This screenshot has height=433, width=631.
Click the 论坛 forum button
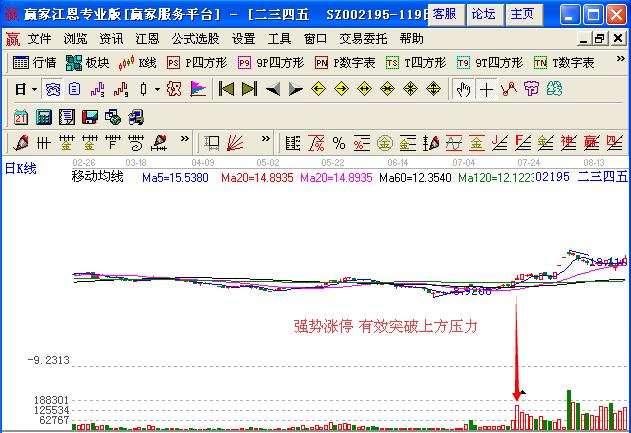tap(483, 13)
